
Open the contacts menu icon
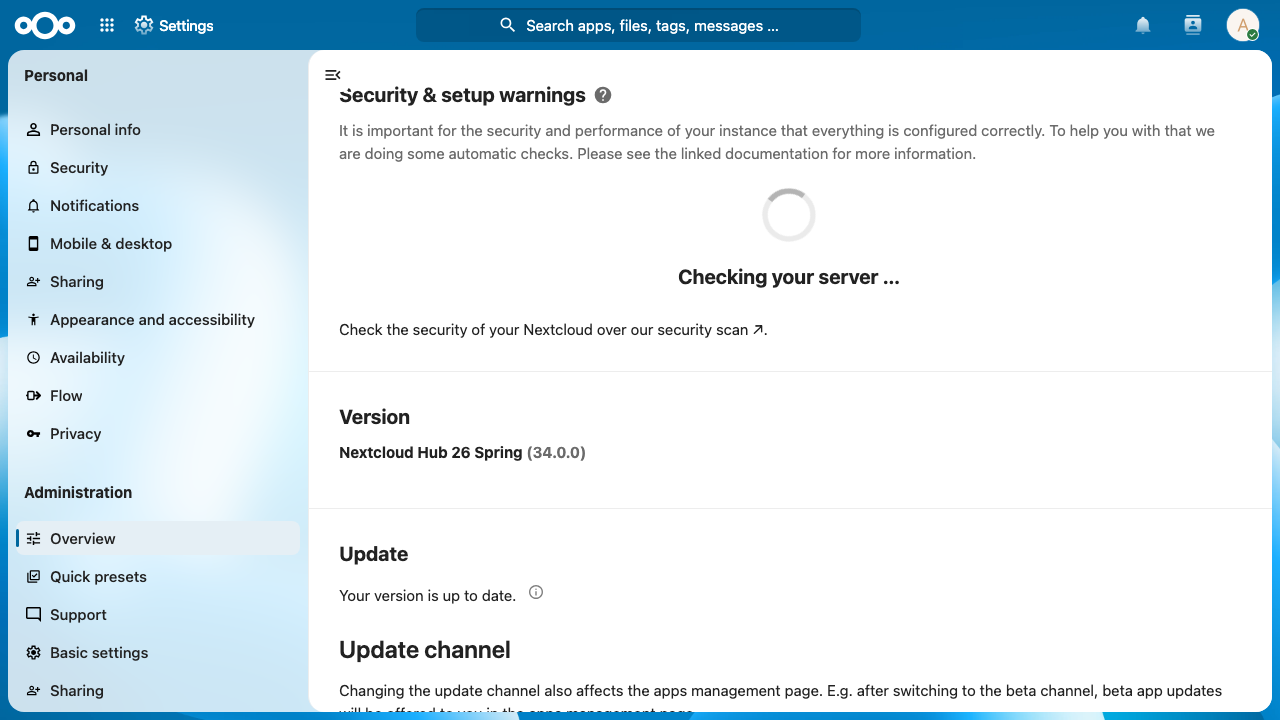1192,26
